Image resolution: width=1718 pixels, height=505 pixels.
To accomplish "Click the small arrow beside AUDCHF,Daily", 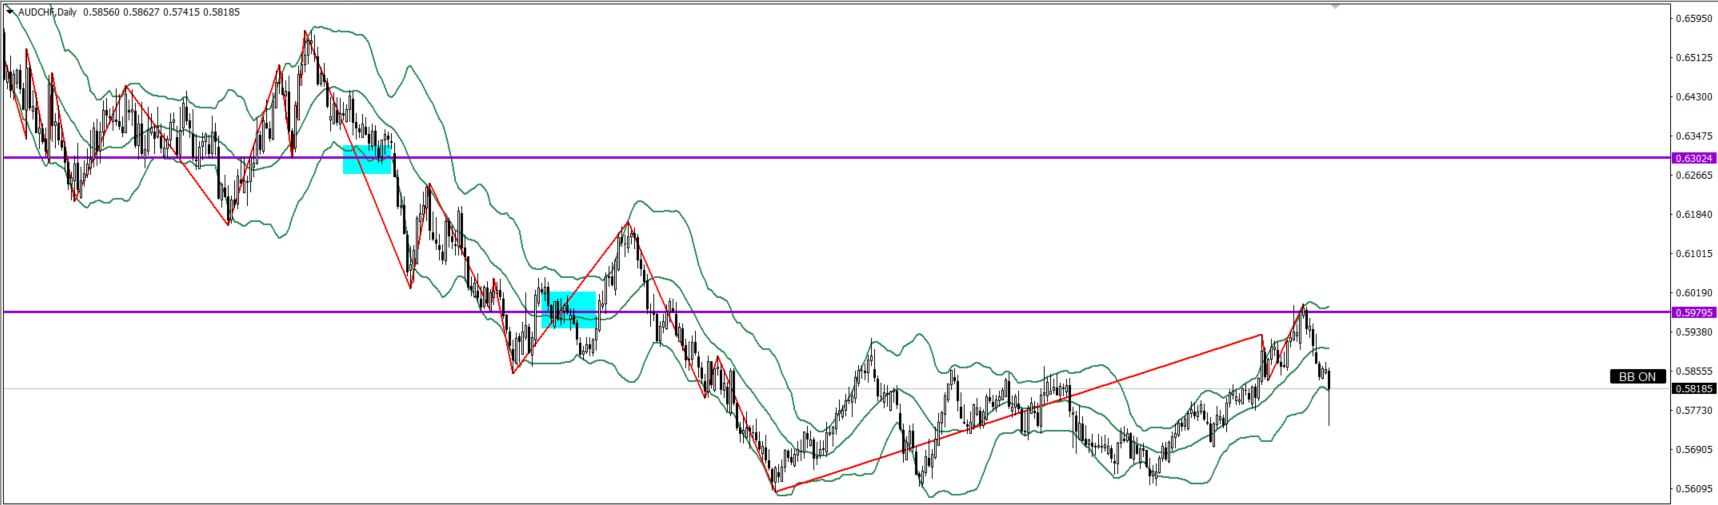I will [9, 12].
